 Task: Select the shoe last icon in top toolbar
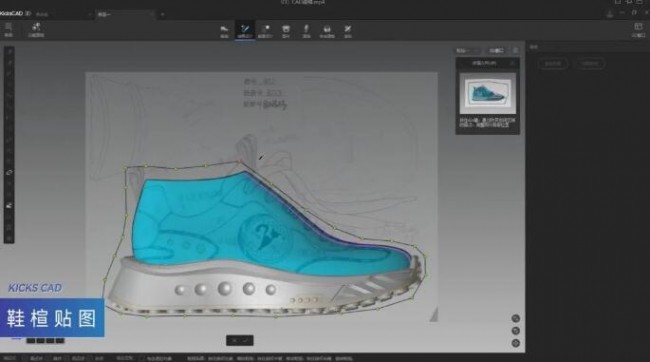(x=224, y=31)
